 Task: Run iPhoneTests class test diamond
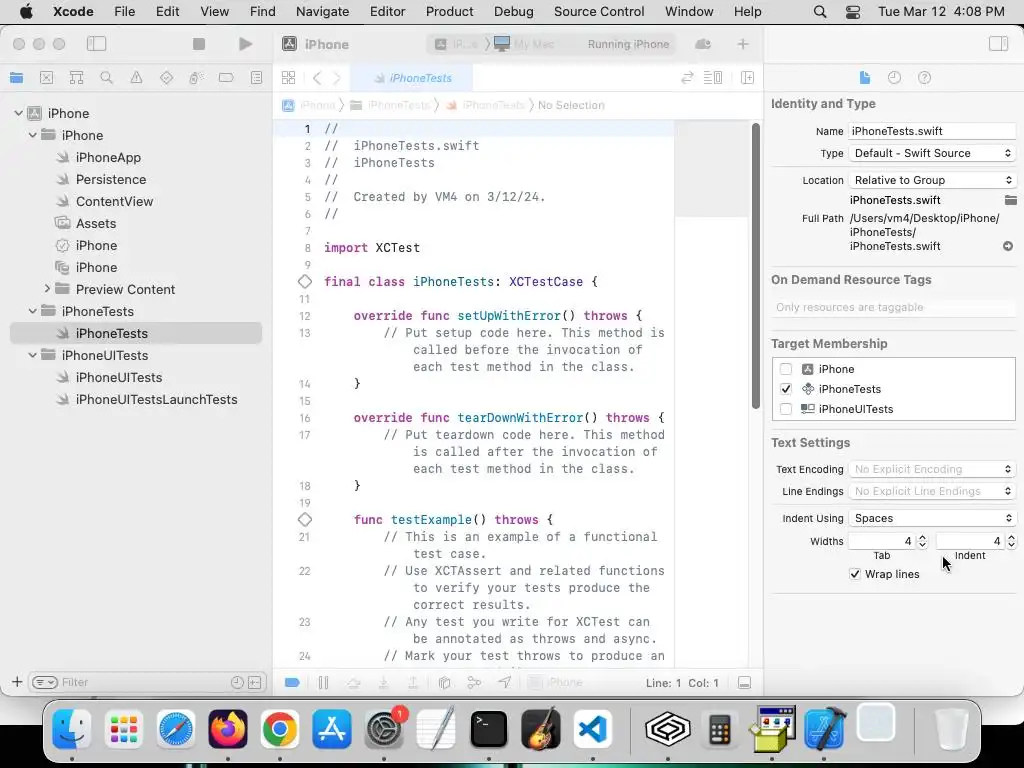click(x=305, y=281)
